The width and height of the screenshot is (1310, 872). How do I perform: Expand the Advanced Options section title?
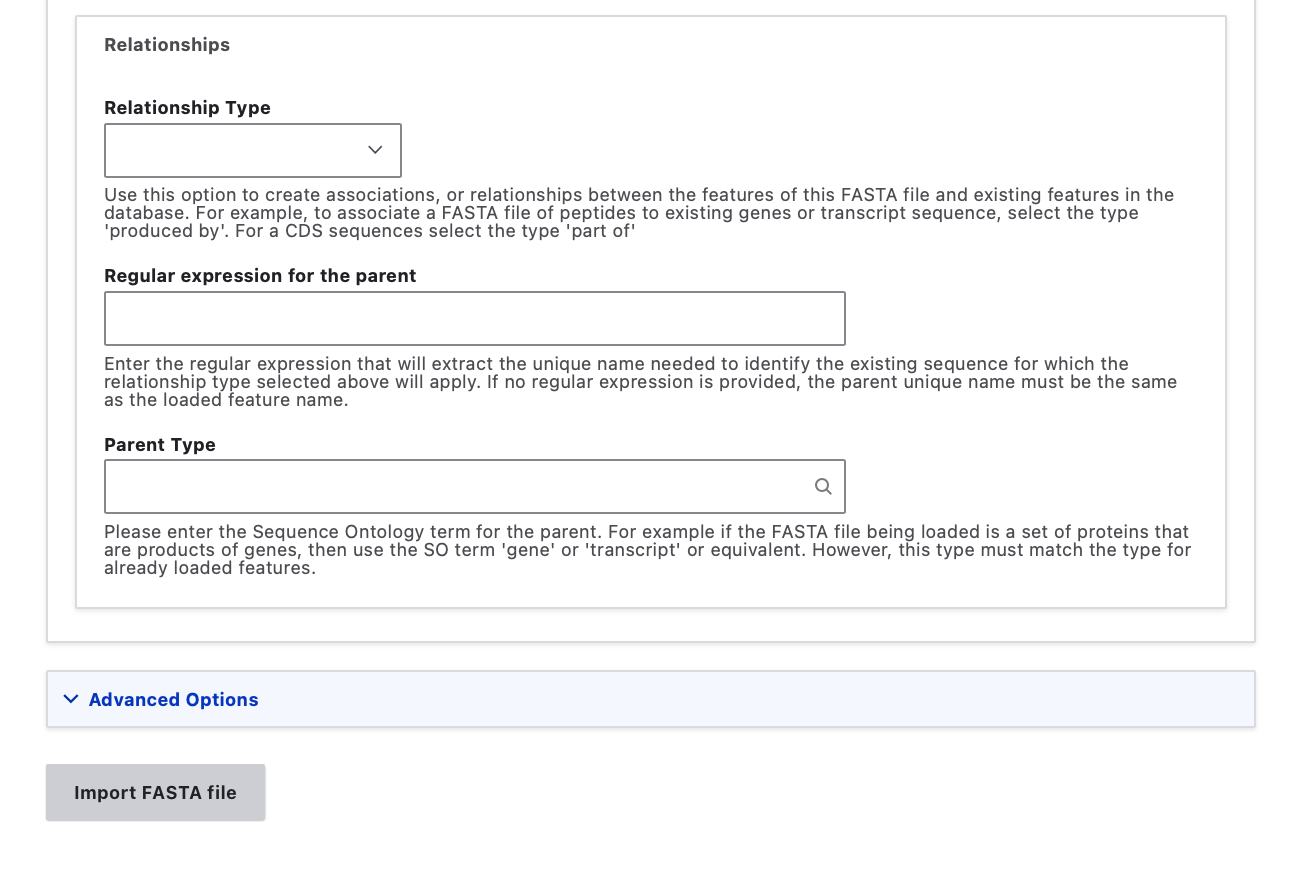pos(173,700)
